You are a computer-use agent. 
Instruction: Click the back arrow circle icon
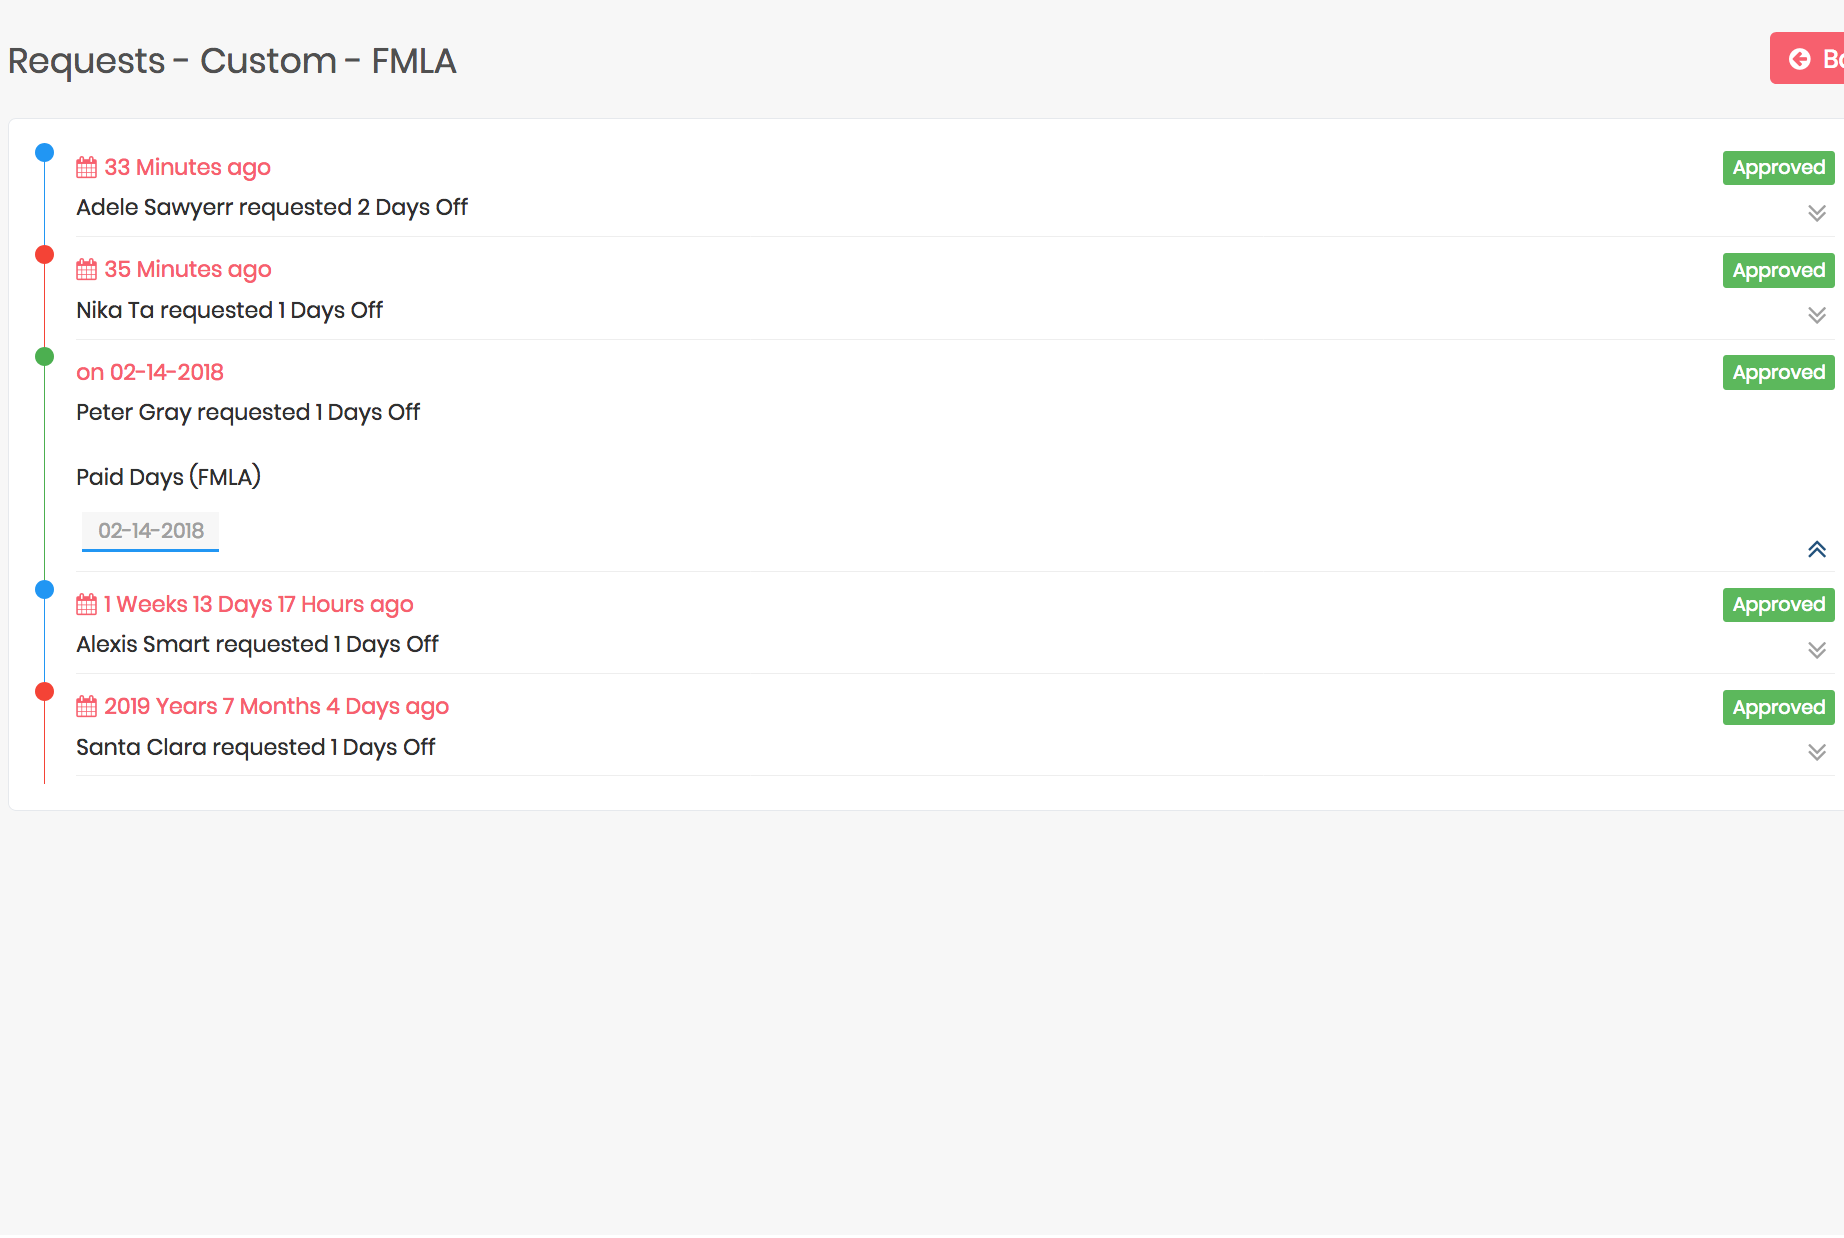(x=1799, y=59)
